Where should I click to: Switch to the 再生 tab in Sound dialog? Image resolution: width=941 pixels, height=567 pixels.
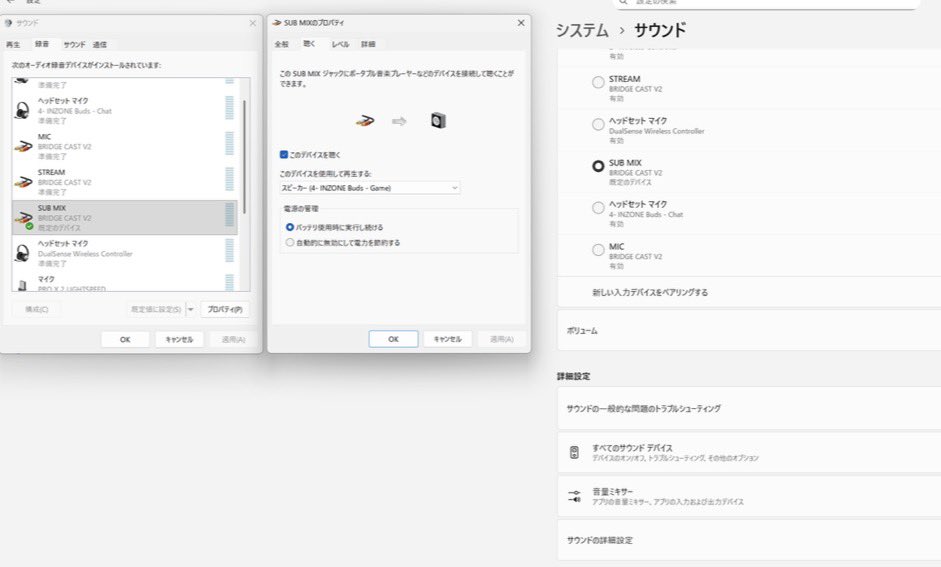(x=13, y=44)
